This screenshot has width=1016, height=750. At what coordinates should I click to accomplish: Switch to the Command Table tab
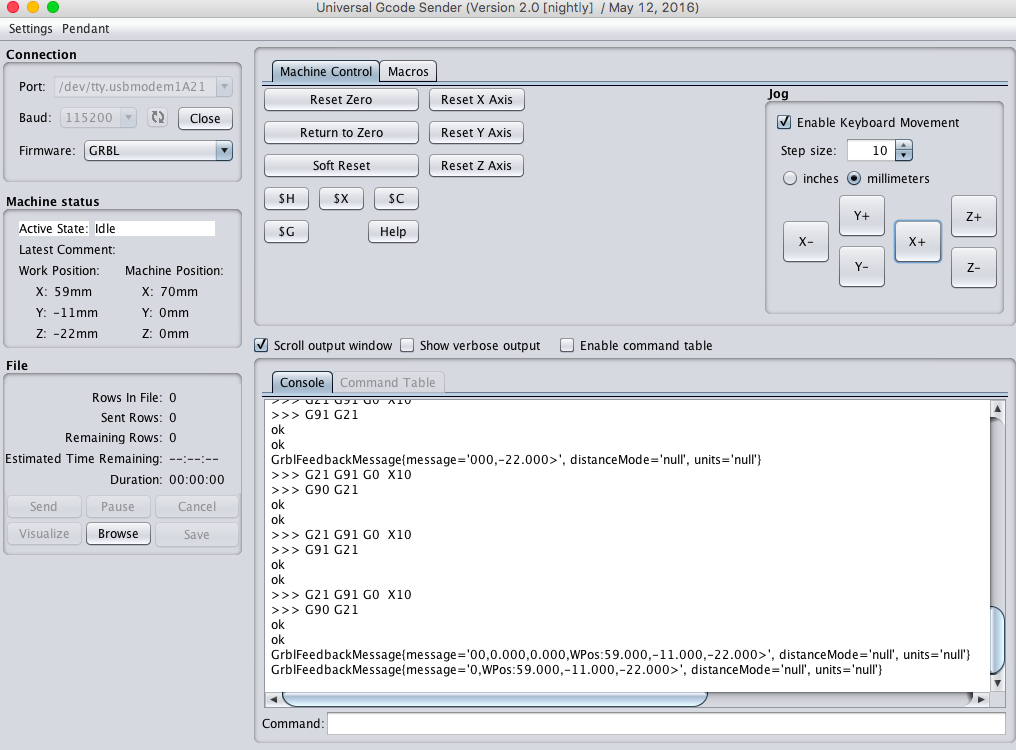coord(387,382)
